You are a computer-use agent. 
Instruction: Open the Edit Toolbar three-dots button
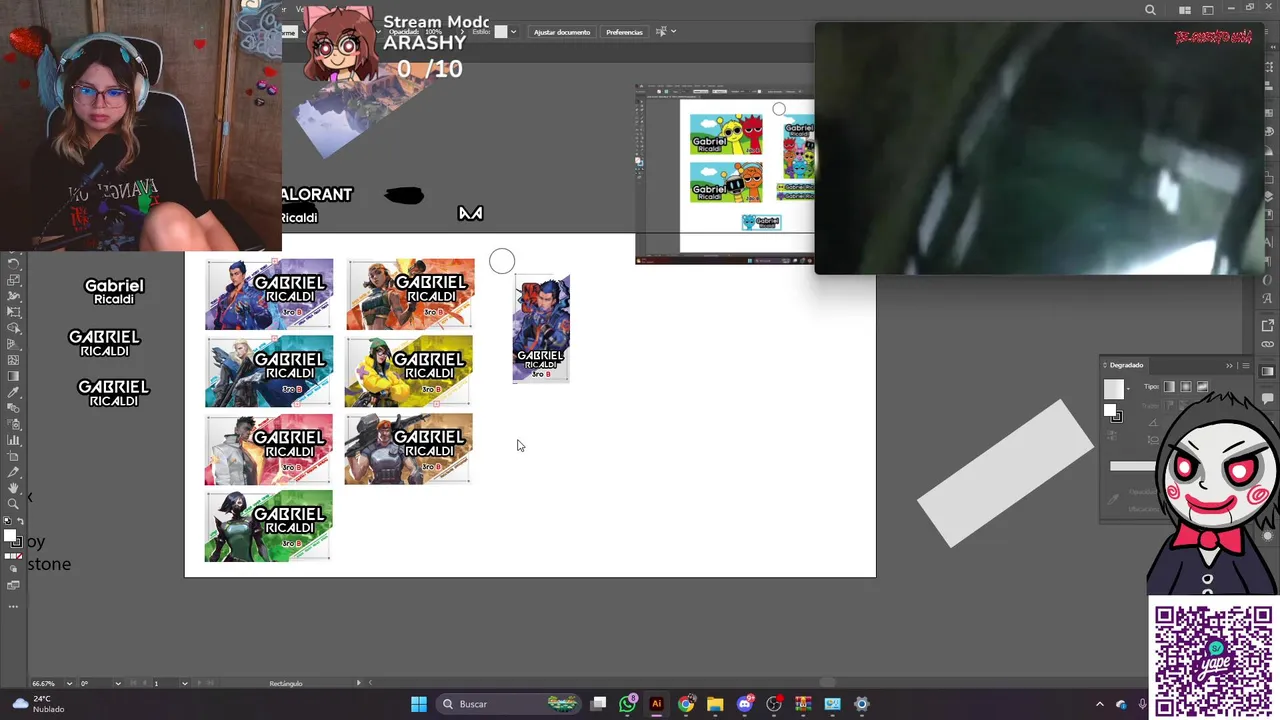tap(13, 606)
